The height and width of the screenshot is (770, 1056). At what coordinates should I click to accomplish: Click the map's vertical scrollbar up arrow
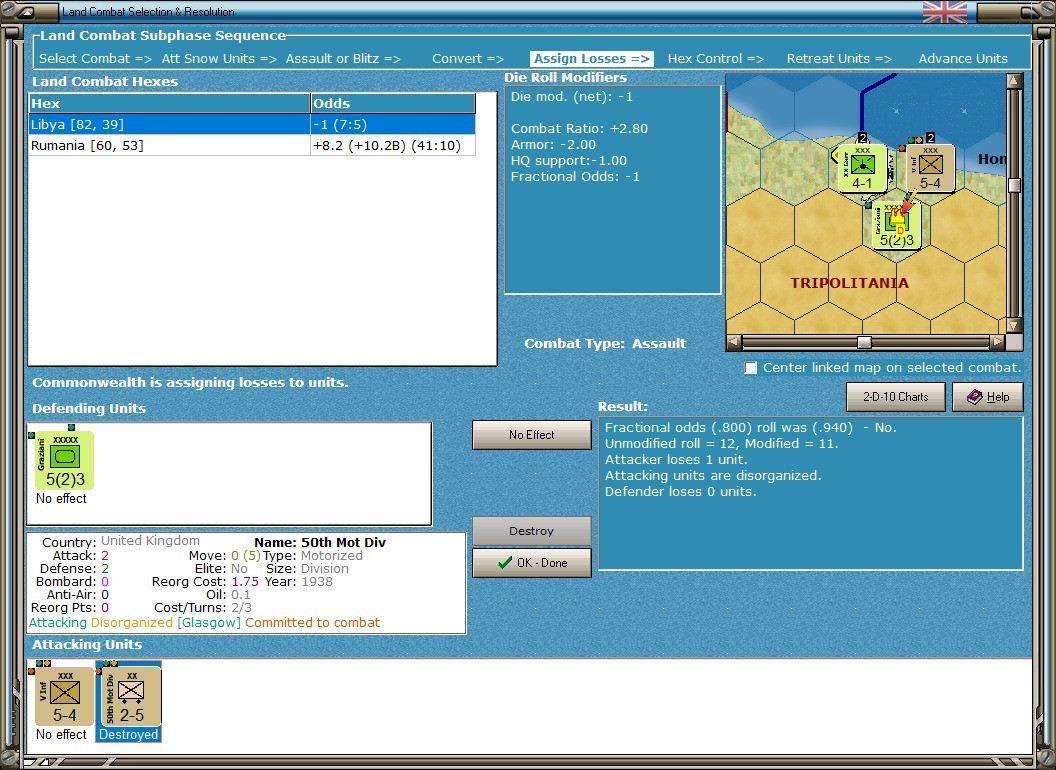(x=1014, y=81)
